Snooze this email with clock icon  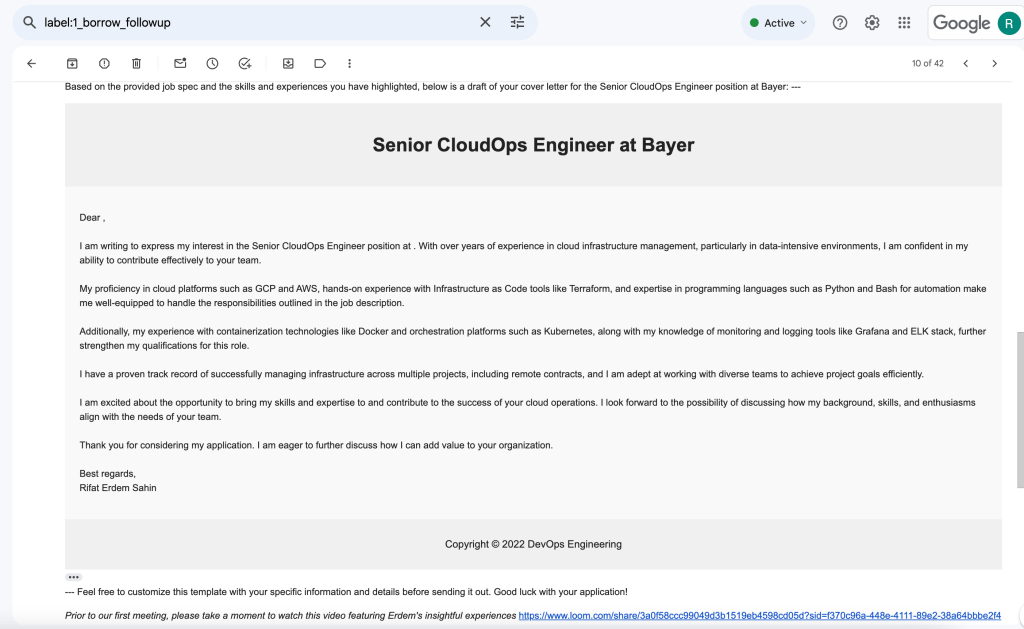212,63
